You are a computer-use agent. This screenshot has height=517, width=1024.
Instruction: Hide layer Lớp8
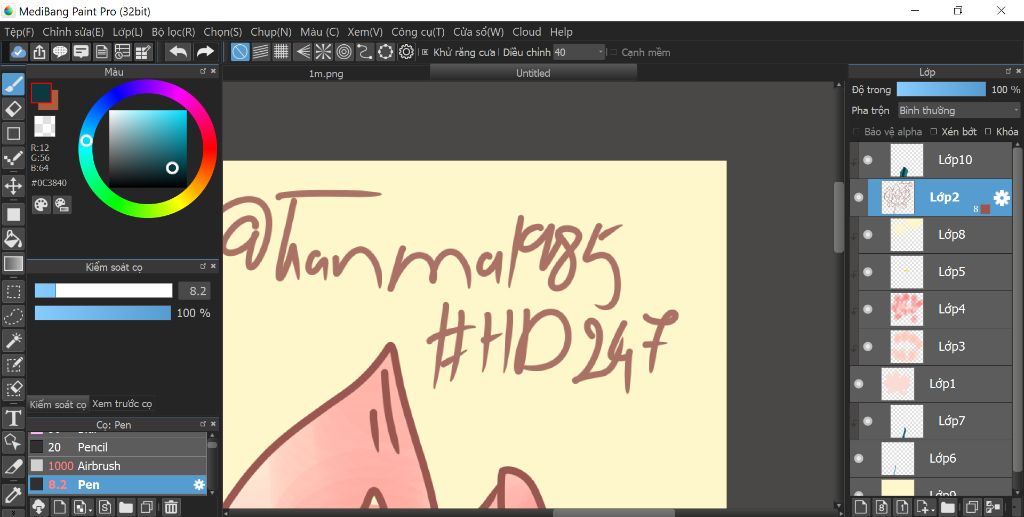pos(867,234)
